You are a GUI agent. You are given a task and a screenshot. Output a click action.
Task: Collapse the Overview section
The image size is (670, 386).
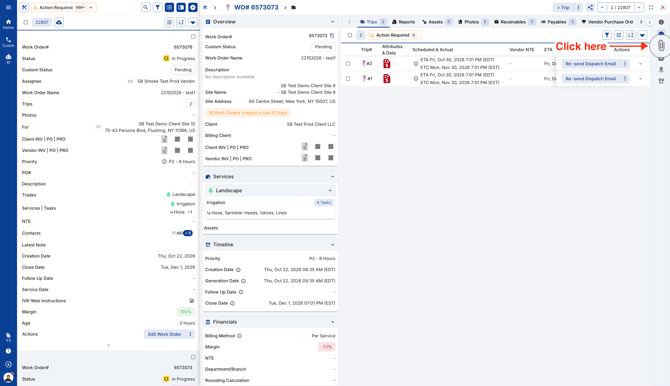(x=332, y=22)
